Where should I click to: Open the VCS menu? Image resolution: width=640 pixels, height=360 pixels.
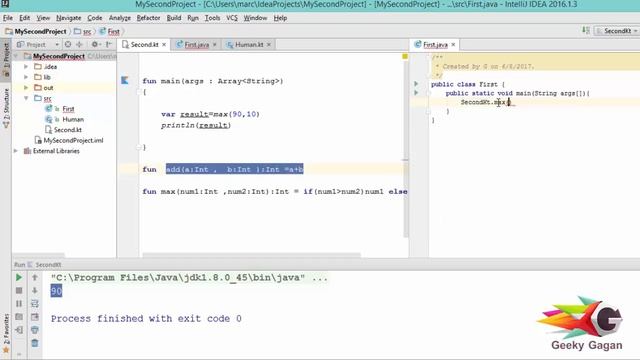[232, 18]
